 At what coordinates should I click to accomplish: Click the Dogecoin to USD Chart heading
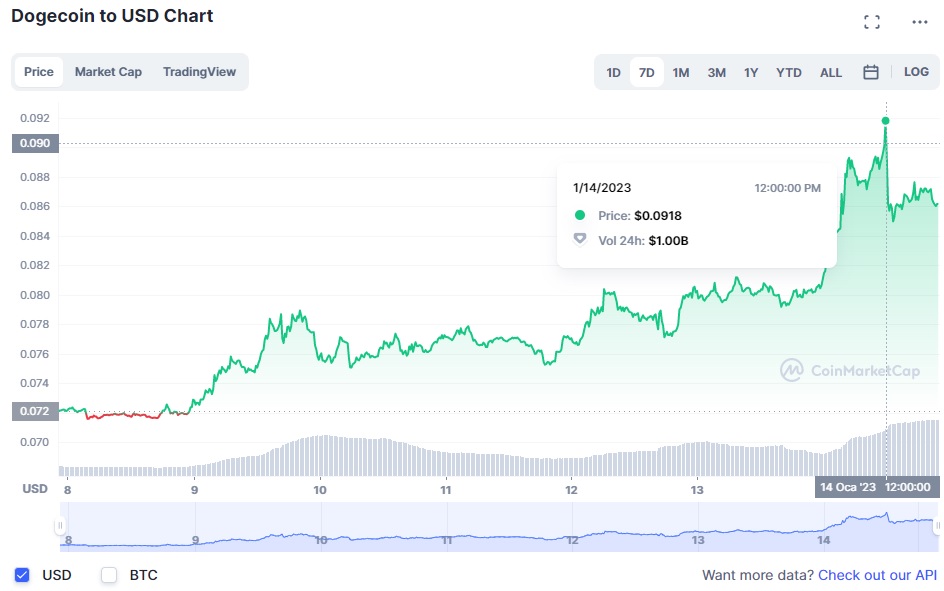113,16
